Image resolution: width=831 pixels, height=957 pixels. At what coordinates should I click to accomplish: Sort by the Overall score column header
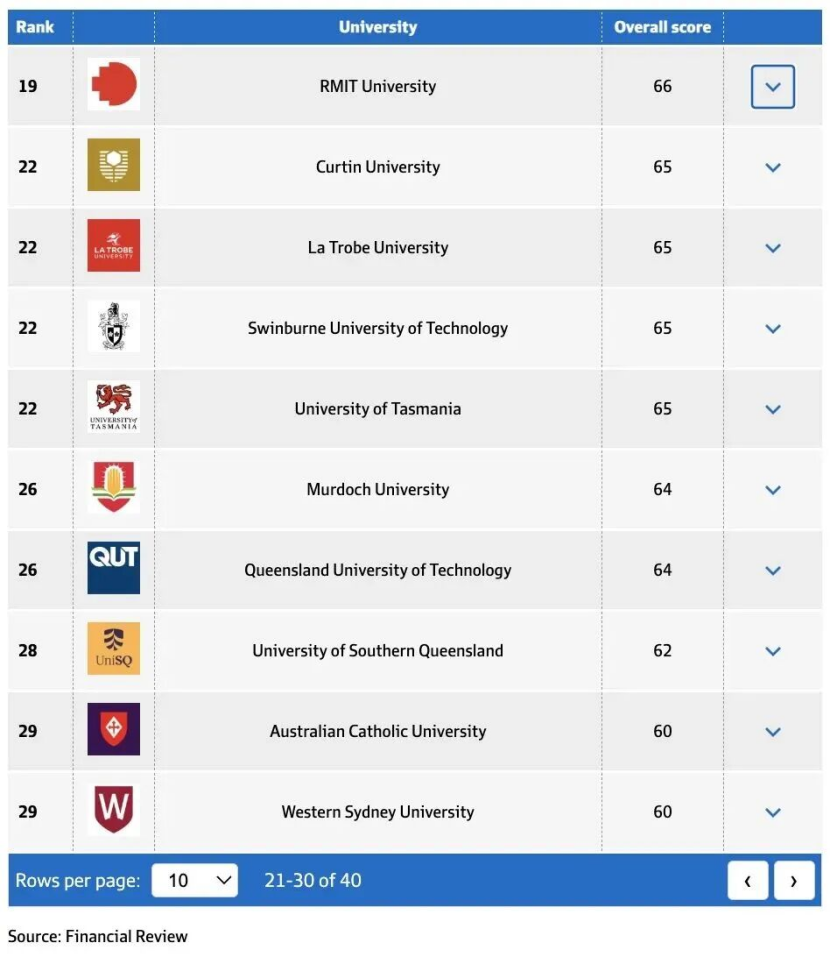pyautogui.click(x=662, y=27)
